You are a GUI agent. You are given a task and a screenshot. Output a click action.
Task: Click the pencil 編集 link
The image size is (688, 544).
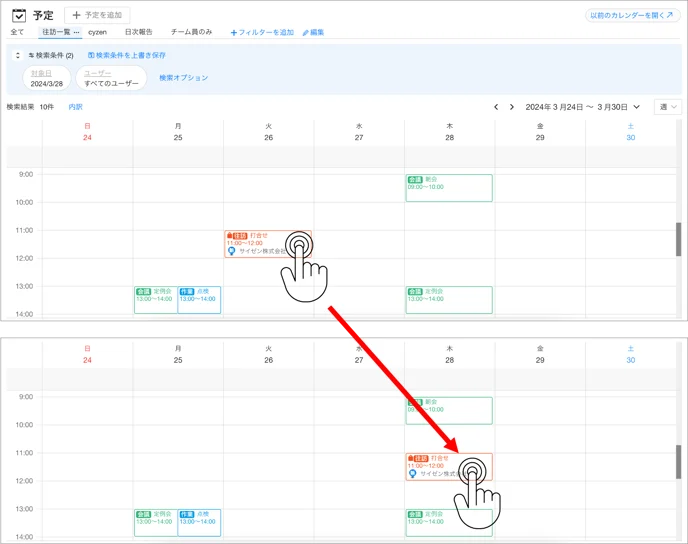click(313, 32)
